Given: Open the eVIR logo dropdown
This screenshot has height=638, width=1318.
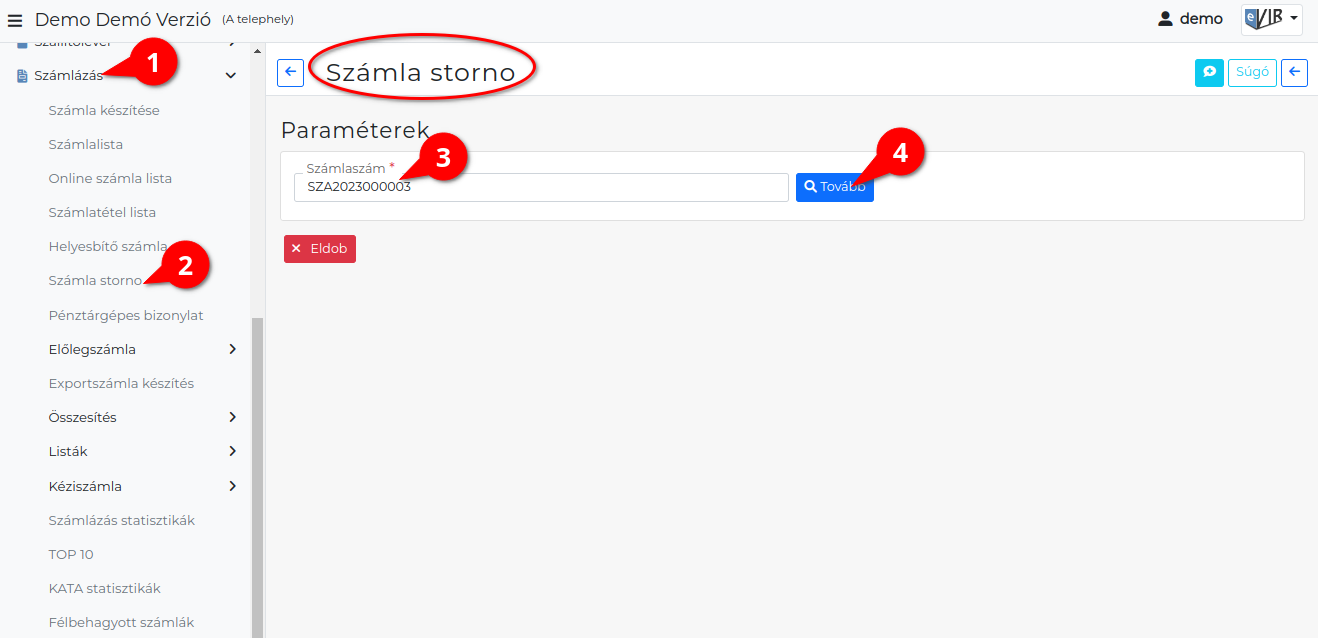Looking at the screenshot, I should (1272, 19).
